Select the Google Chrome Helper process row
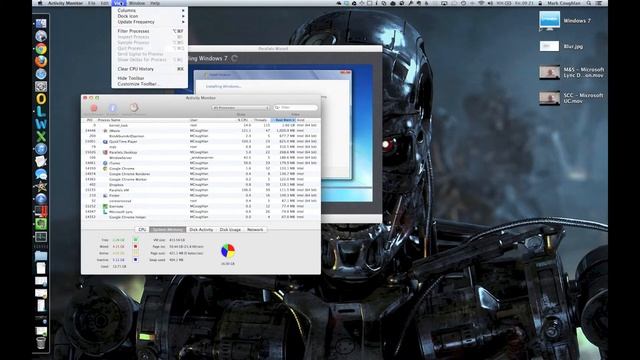The height and width of the screenshot is (360, 640). tap(200, 217)
